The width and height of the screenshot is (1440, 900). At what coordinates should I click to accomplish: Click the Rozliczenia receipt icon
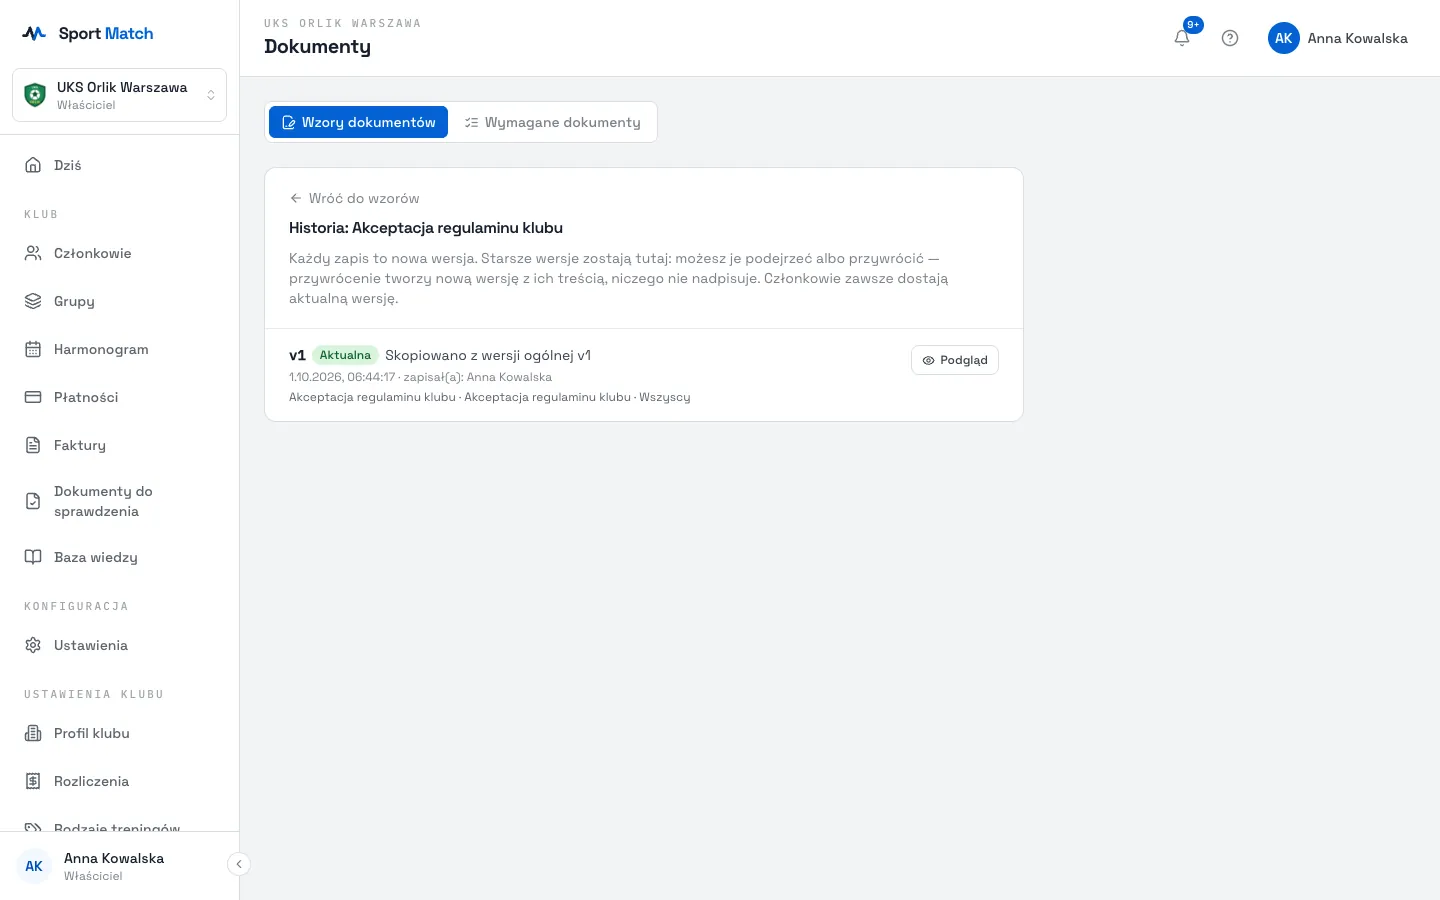(x=33, y=781)
